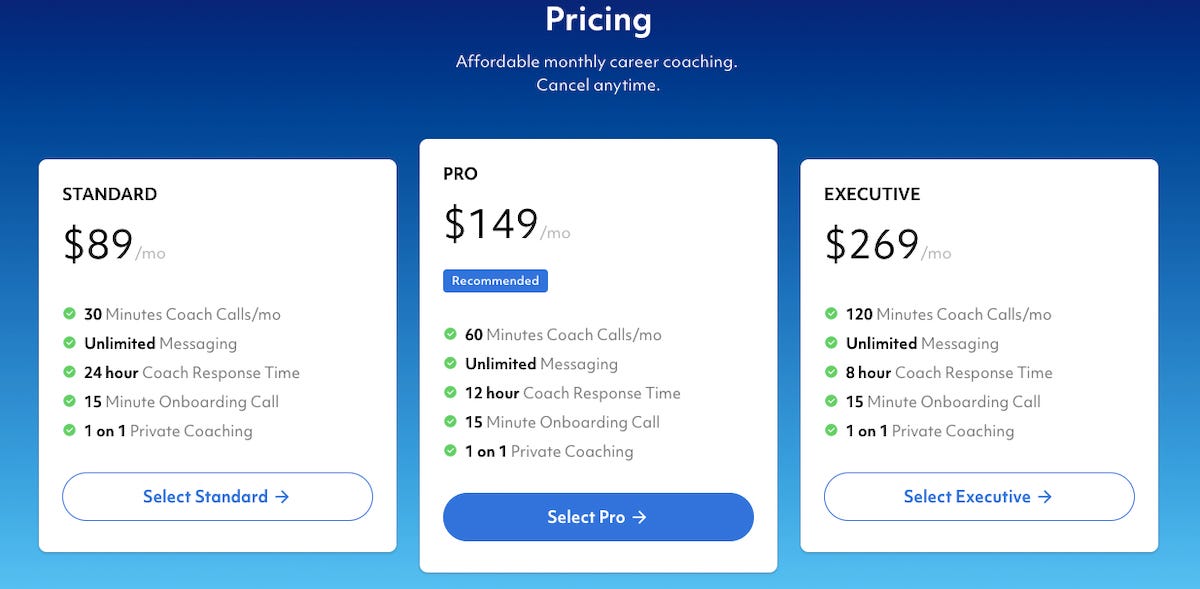Screen dimensions: 1200x589
Task: Click the Recommended badge on Pro plan
Action: (495, 281)
